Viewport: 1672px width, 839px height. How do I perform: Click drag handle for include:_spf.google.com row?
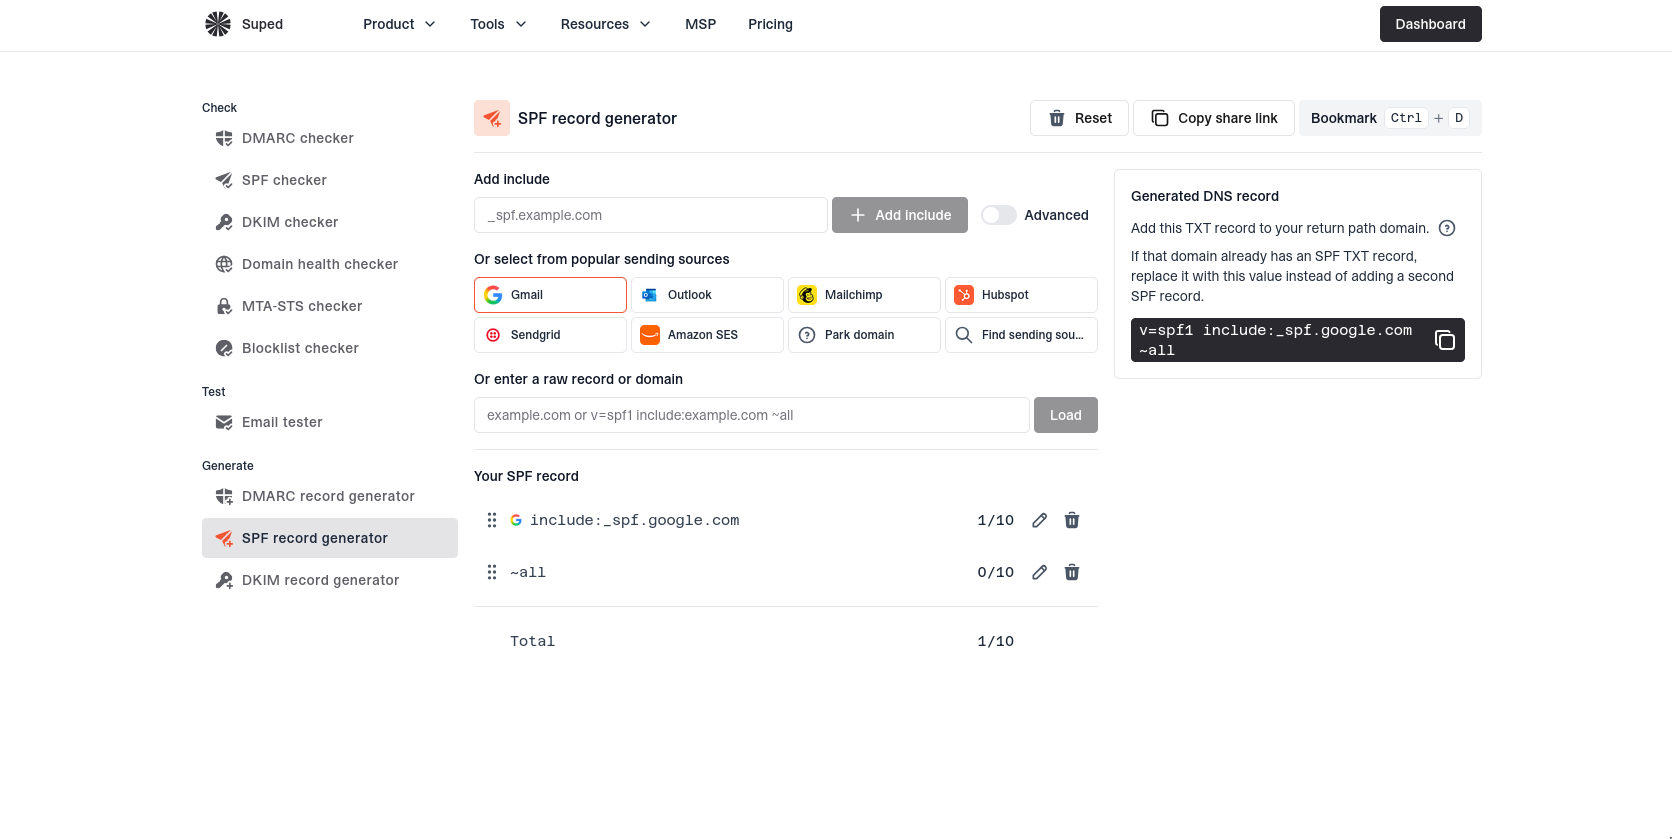point(492,520)
